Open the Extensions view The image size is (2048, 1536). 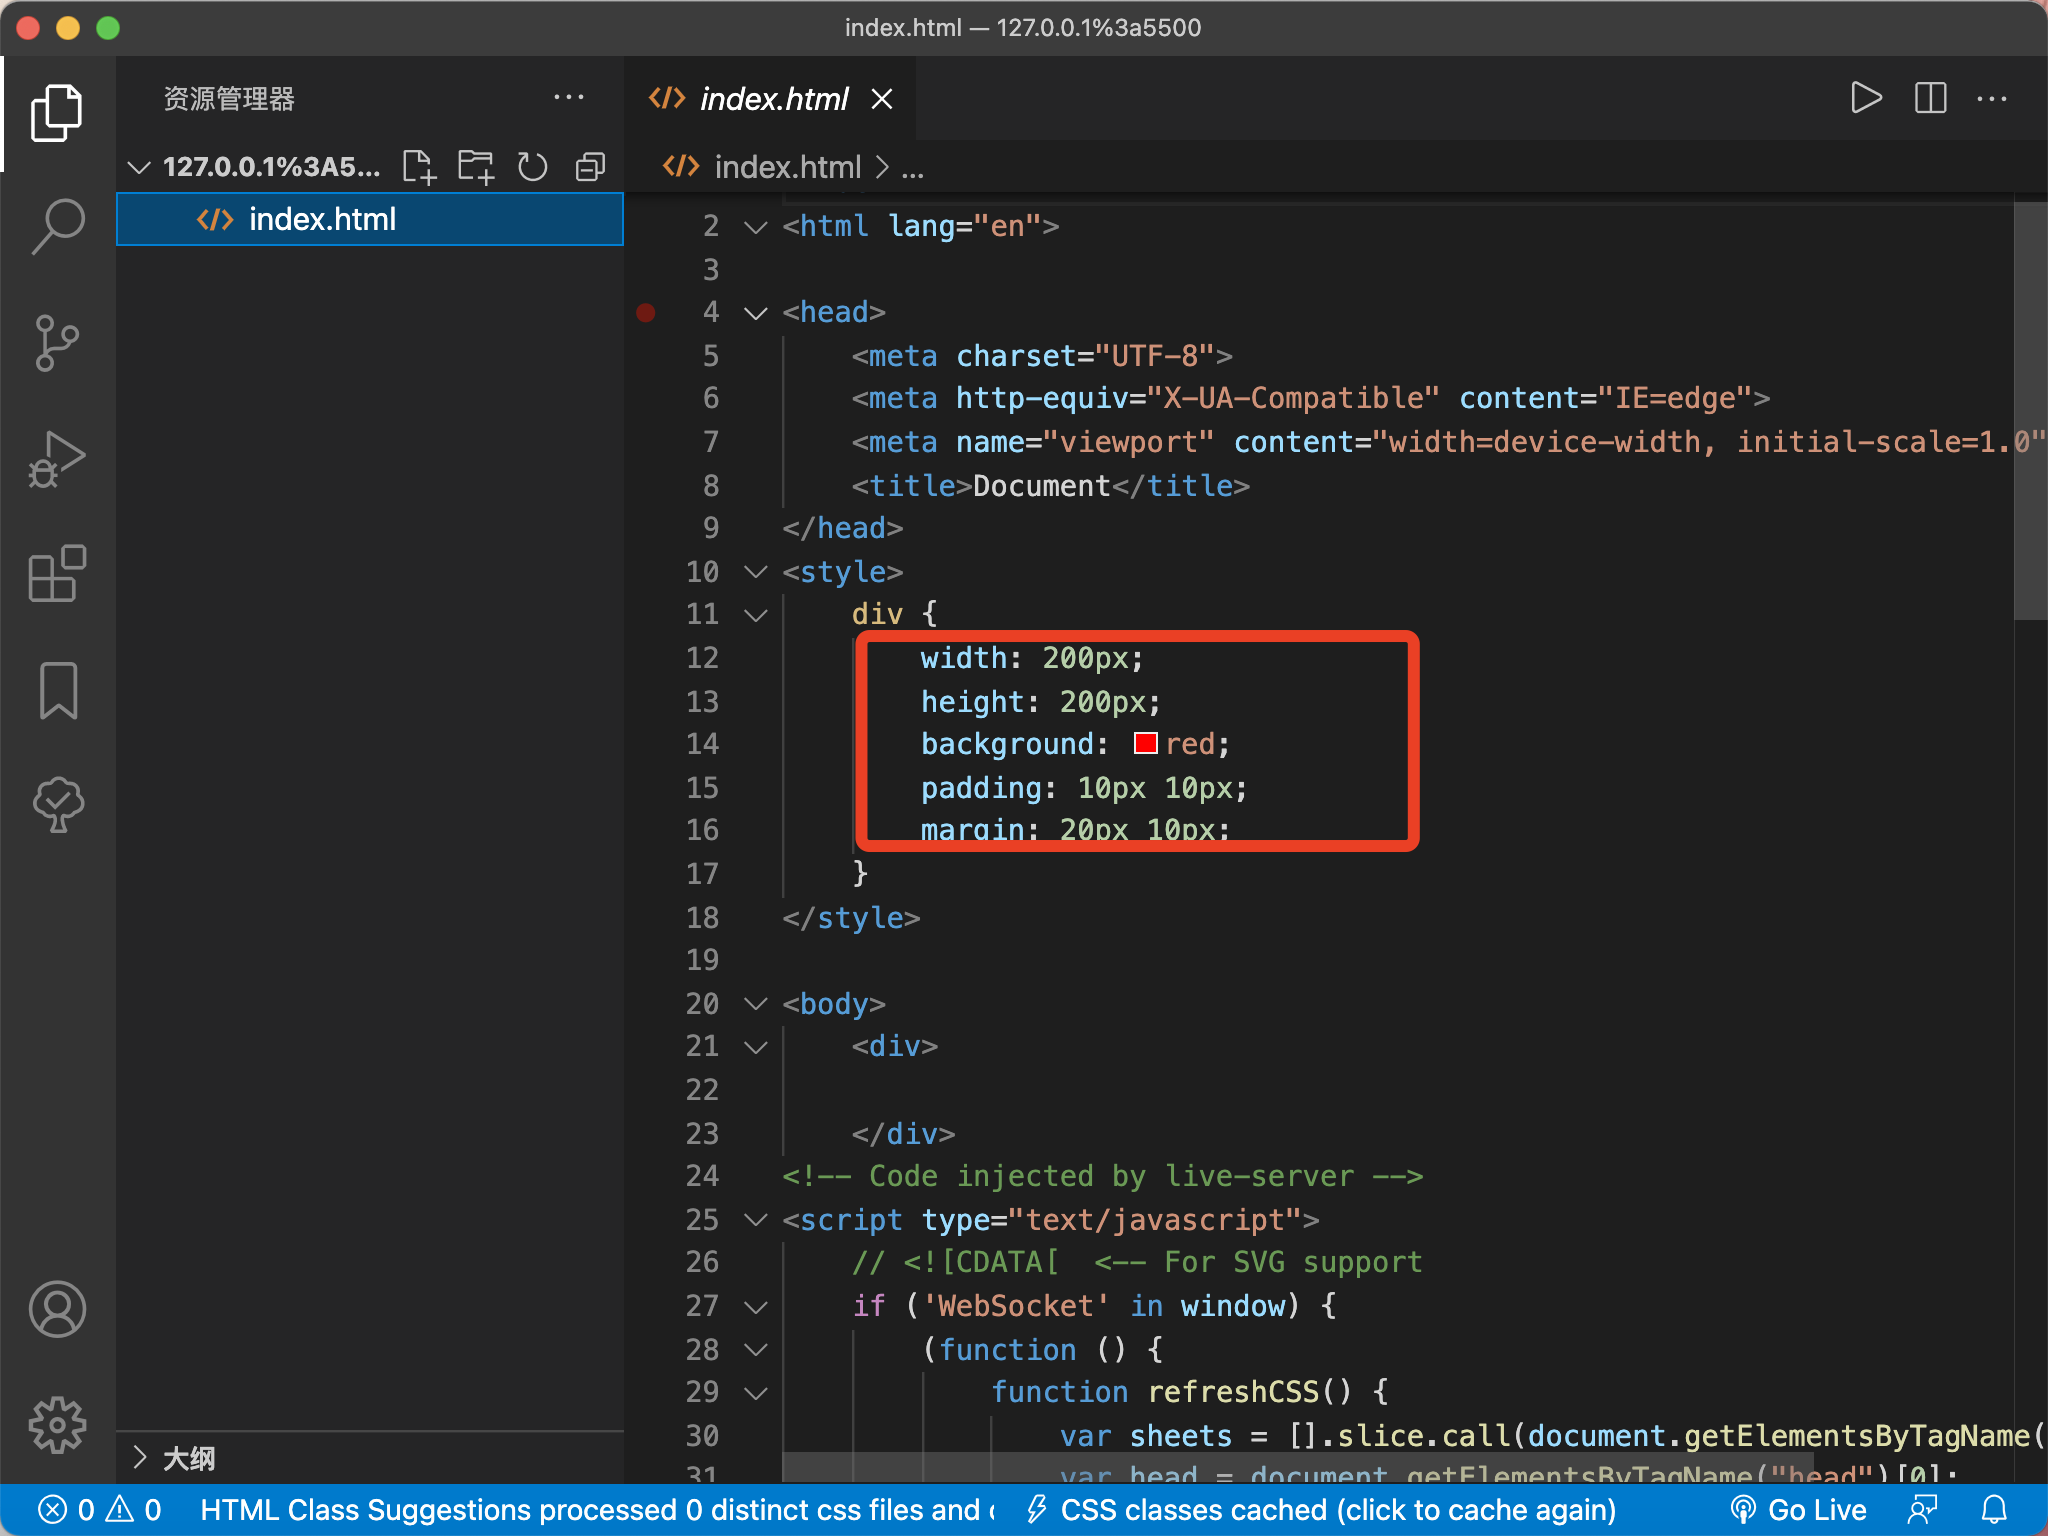[x=58, y=574]
